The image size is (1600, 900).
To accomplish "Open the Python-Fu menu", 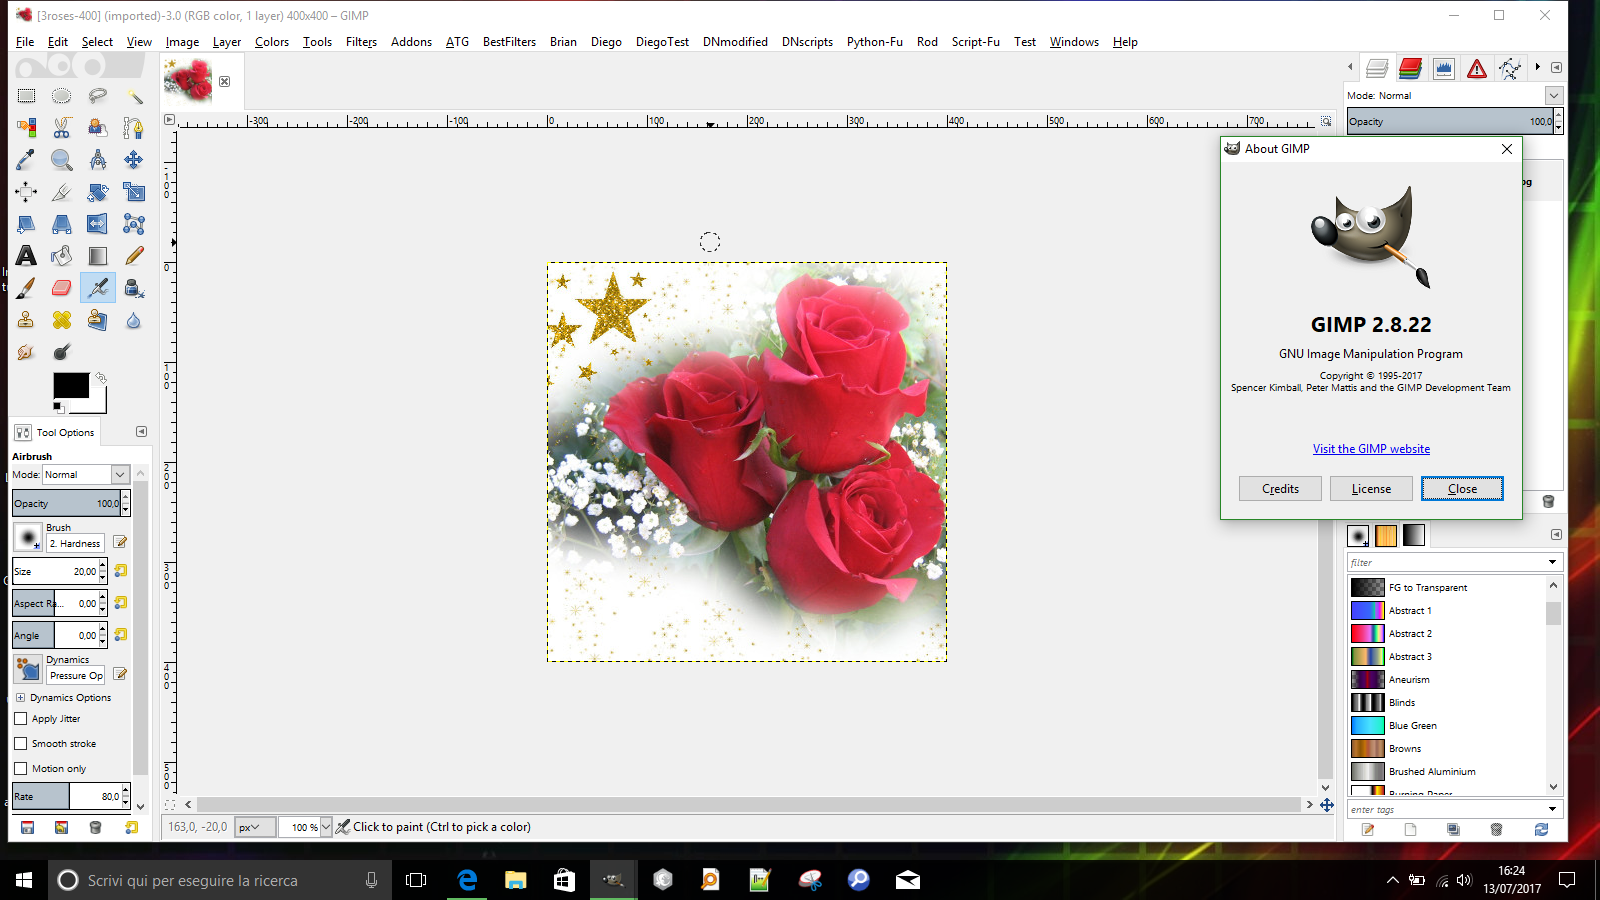I will click(x=875, y=42).
